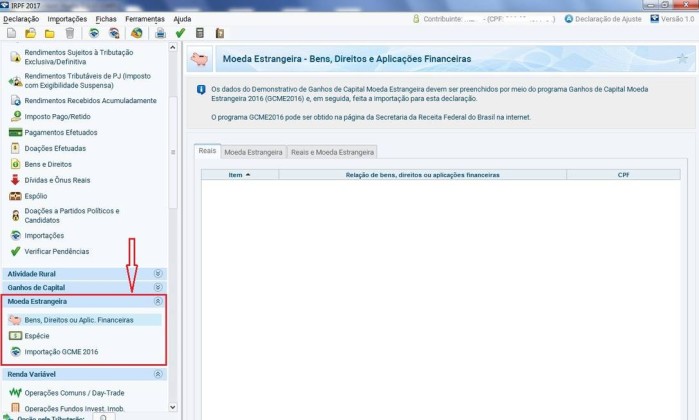699x420 pixels.
Task: Open the Importações menu
Action: tap(67, 19)
